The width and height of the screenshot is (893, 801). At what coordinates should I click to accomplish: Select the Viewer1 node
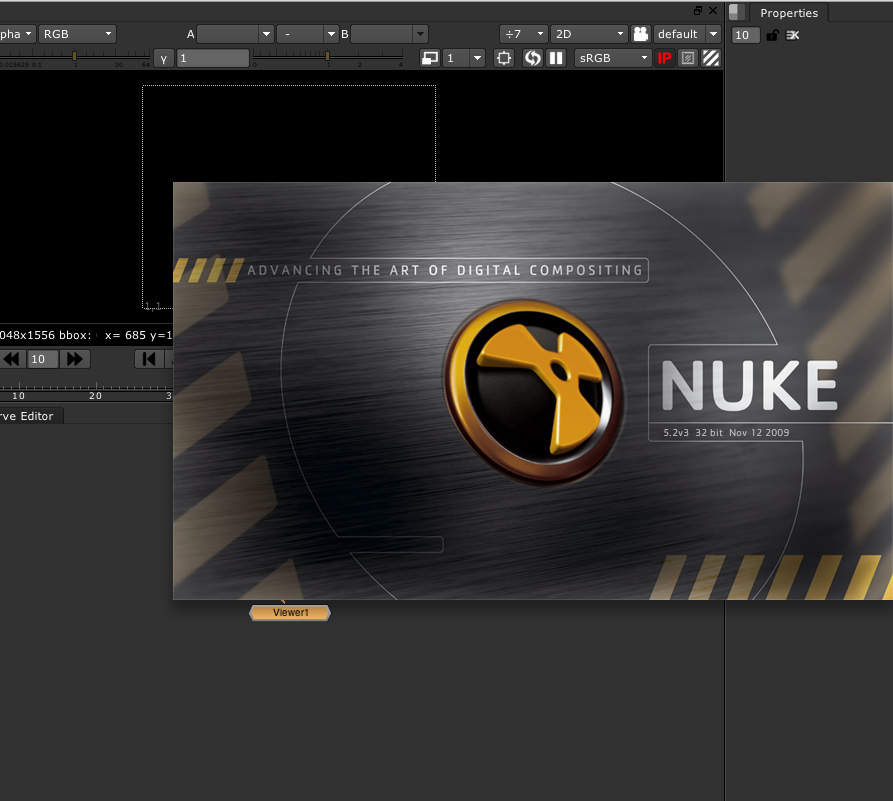[x=290, y=612]
